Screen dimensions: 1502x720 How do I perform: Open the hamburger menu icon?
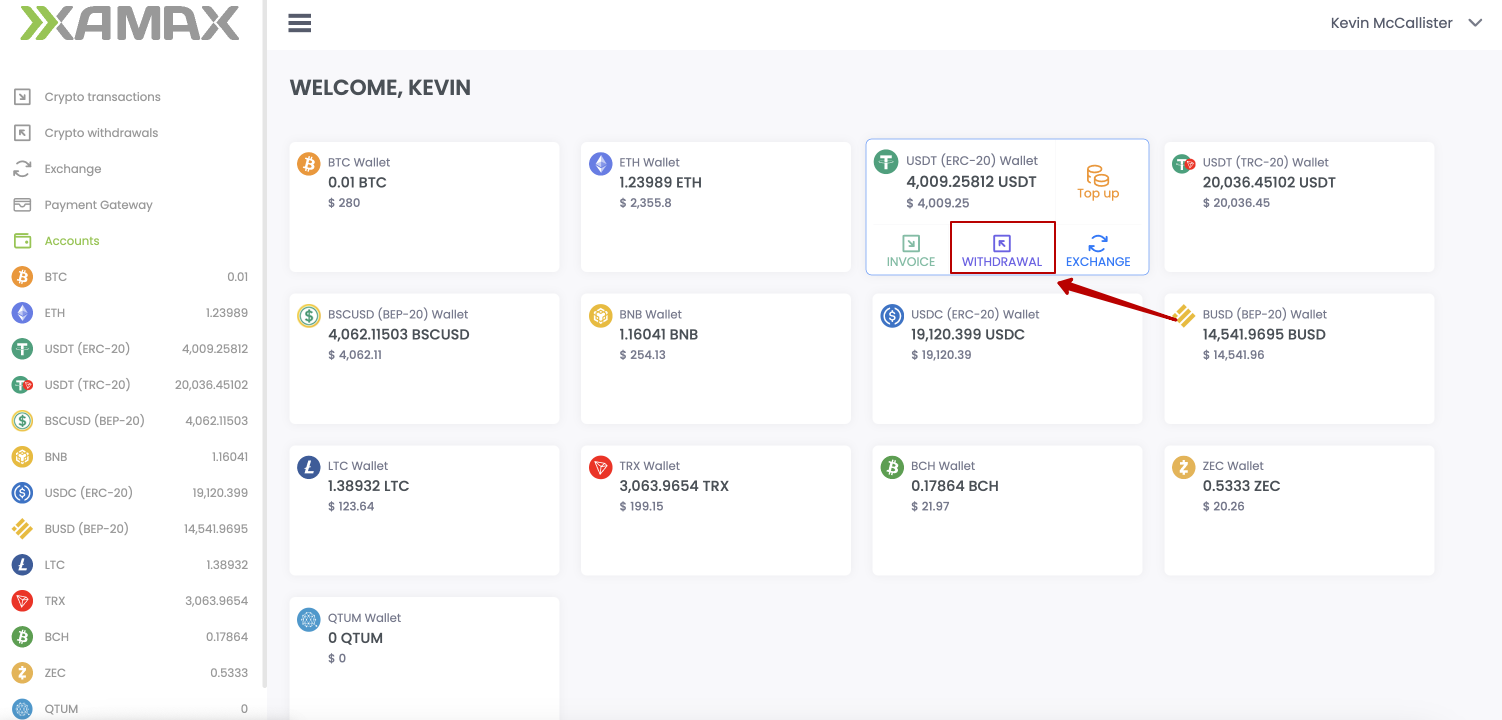[x=300, y=23]
